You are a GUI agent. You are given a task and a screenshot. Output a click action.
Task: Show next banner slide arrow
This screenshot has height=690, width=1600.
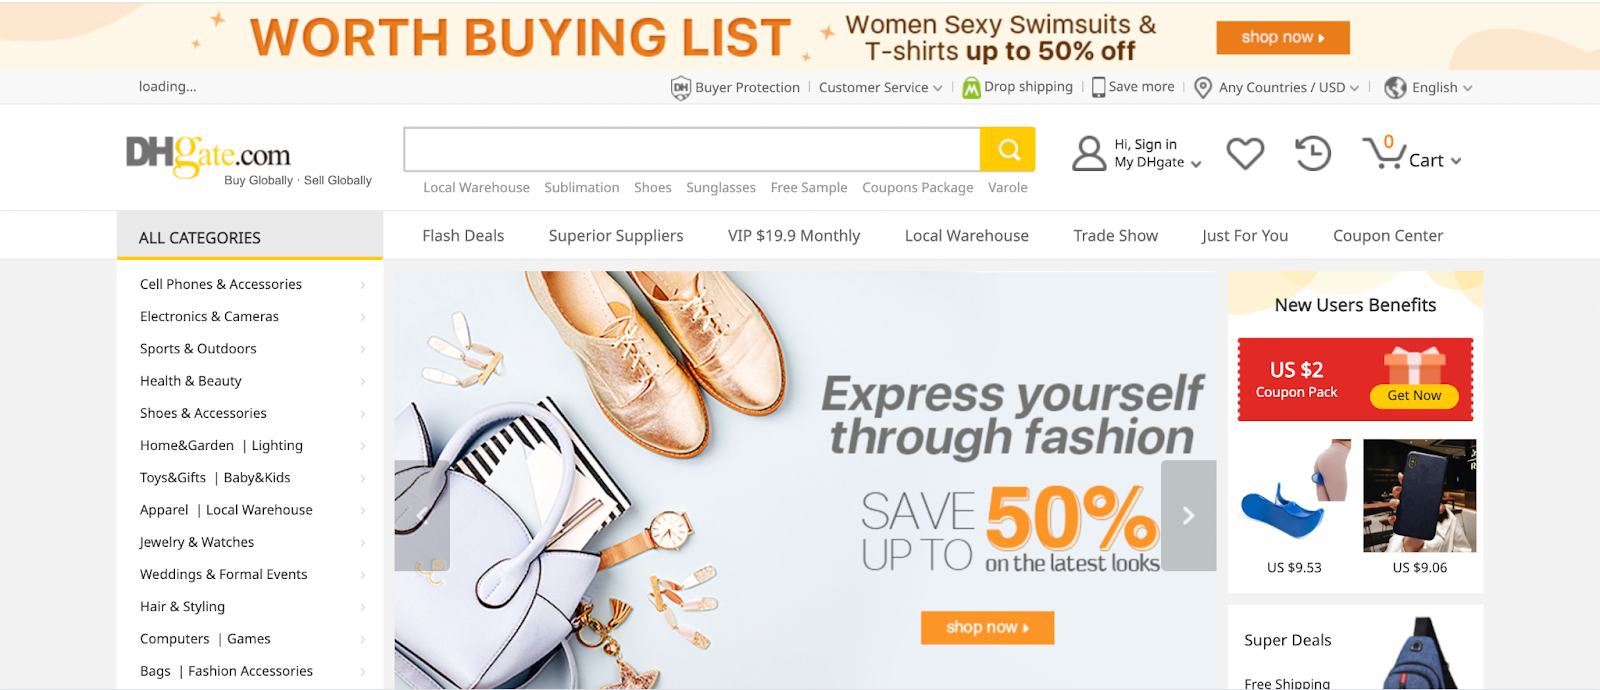1188,515
